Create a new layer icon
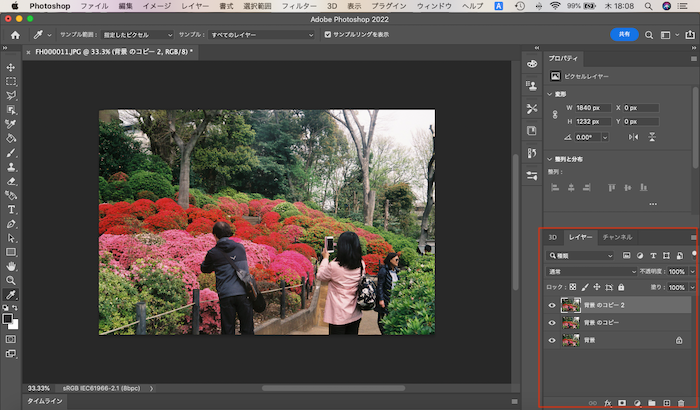This screenshot has width=700, height=410. (667, 403)
